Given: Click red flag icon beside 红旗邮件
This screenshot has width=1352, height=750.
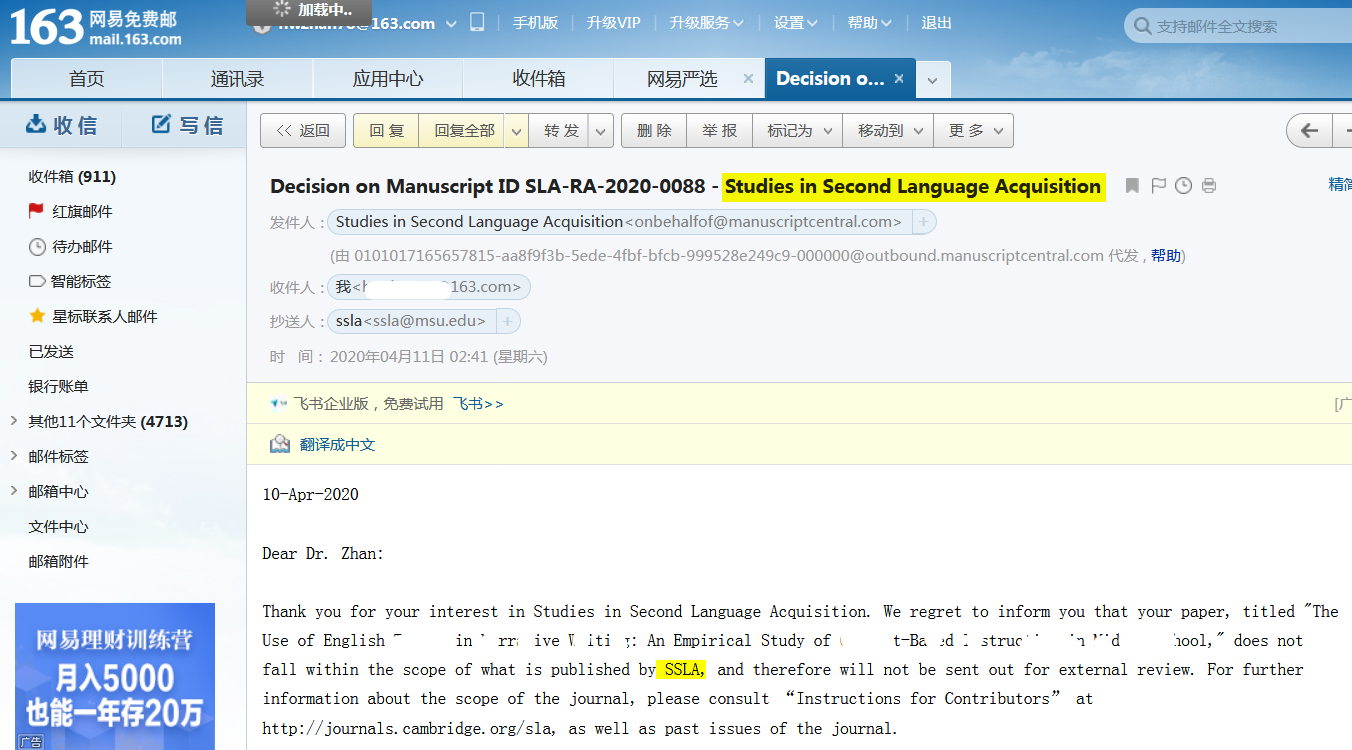Looking at the screenshot, I should pyautogui.click(x=37, y=211).
